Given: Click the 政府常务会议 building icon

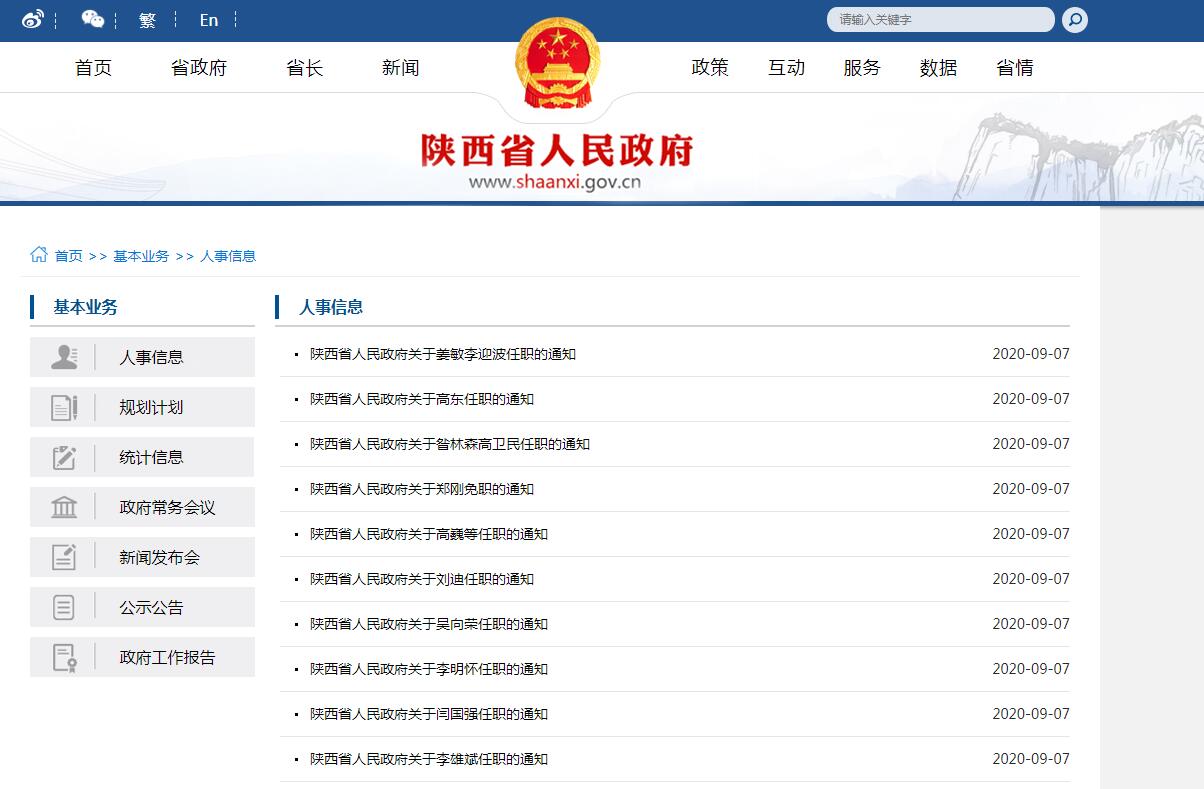Looking at the screenshot, I should point(64,507).
